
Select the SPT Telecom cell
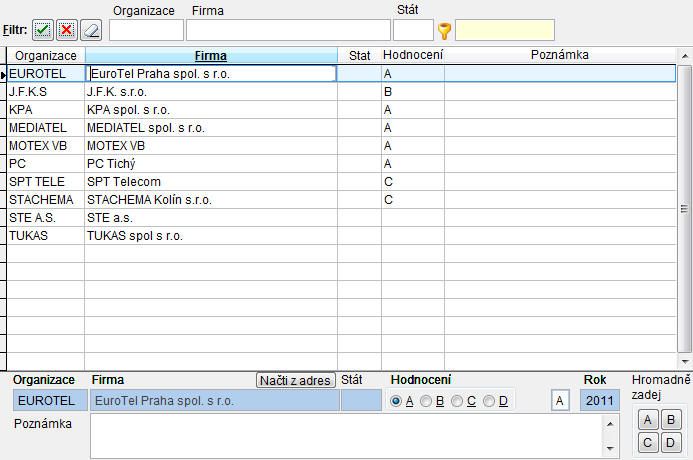click(x=211, y=182)
